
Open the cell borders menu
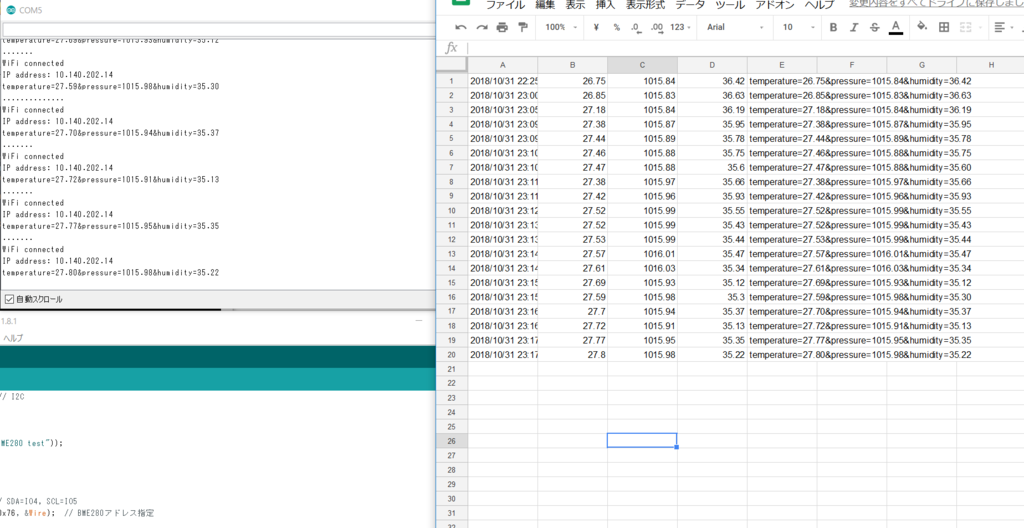944,27
